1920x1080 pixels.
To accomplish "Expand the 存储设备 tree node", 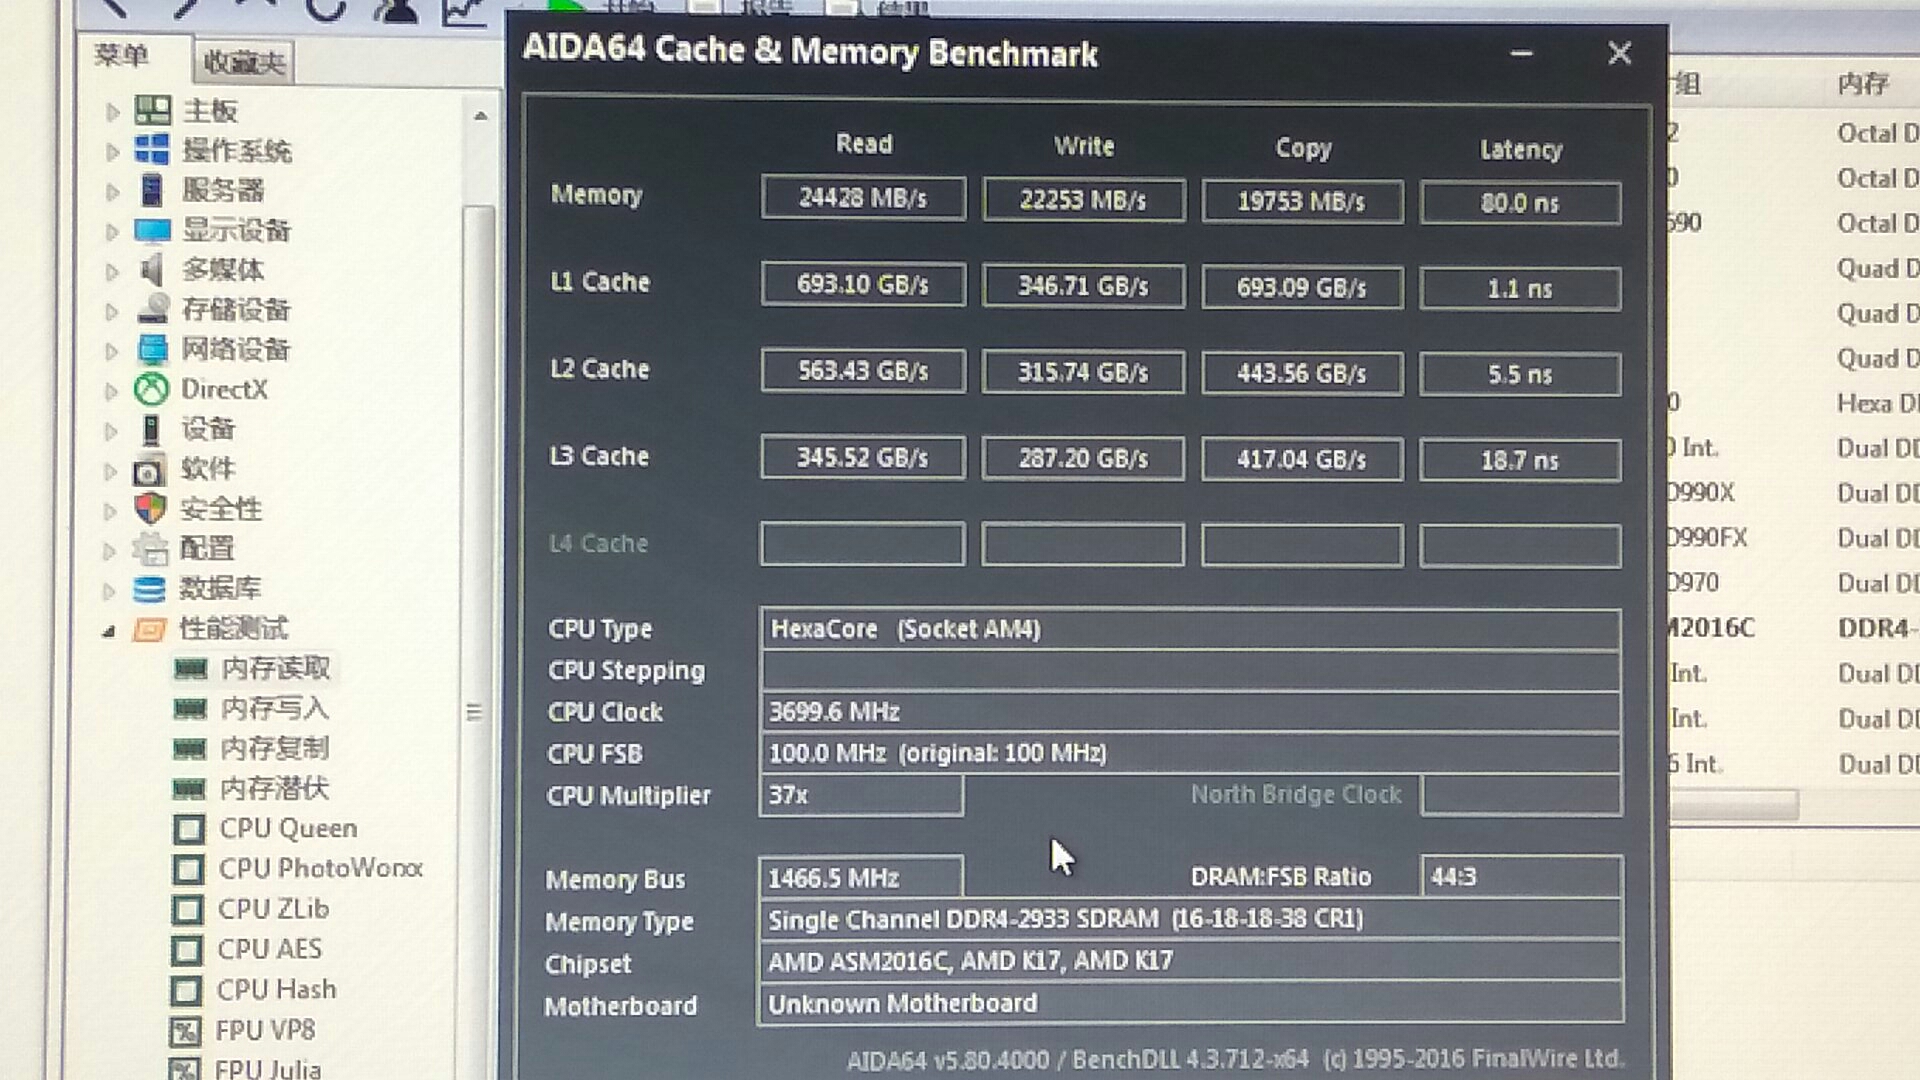I will 111,311.
